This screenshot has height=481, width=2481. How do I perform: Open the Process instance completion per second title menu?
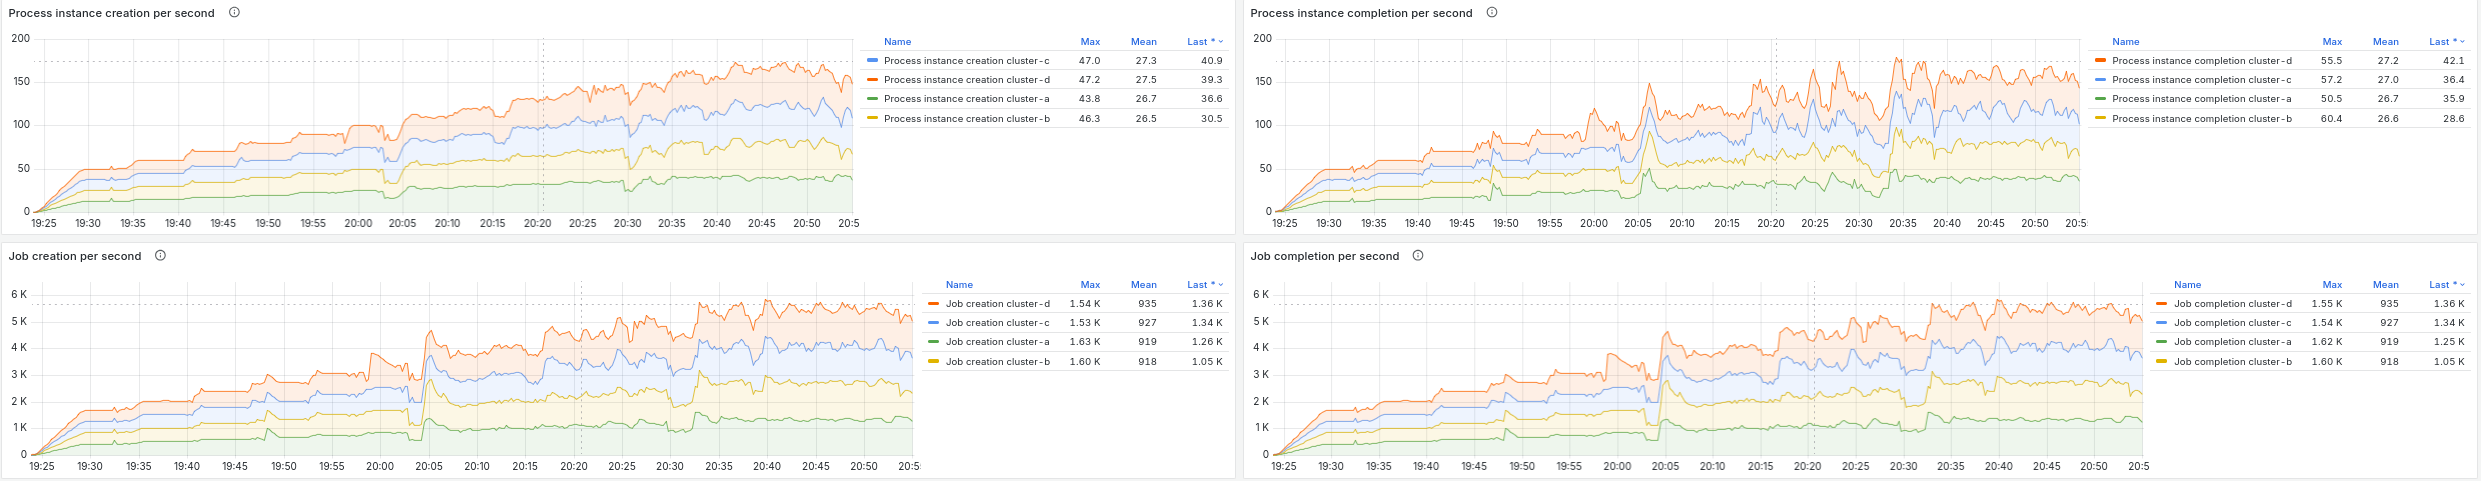pyautogui.click(x=1361, y=13)
